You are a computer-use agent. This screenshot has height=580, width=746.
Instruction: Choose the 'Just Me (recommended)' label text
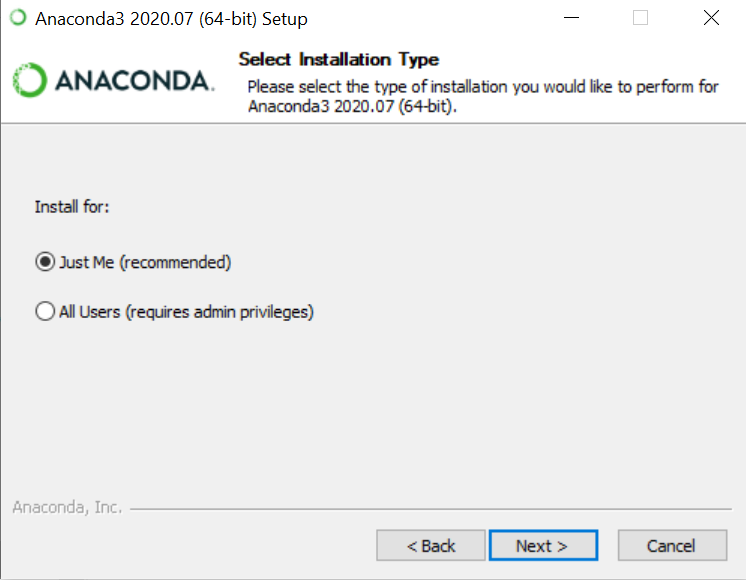coord(145,262)
